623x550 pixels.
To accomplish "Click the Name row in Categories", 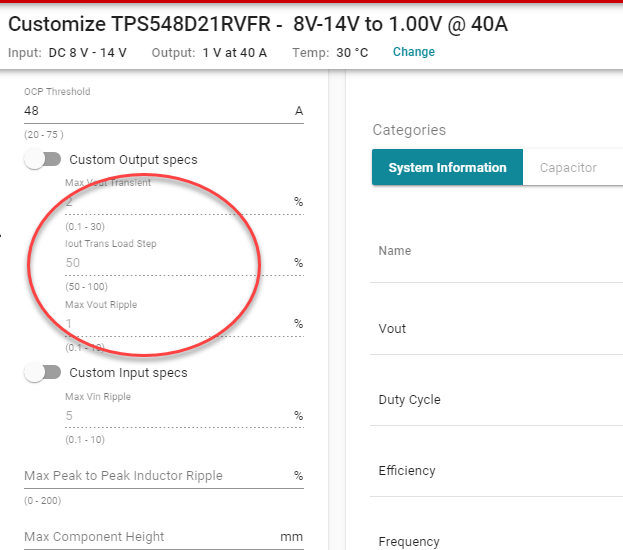I will pyautogui.click(x=496, y=251).
